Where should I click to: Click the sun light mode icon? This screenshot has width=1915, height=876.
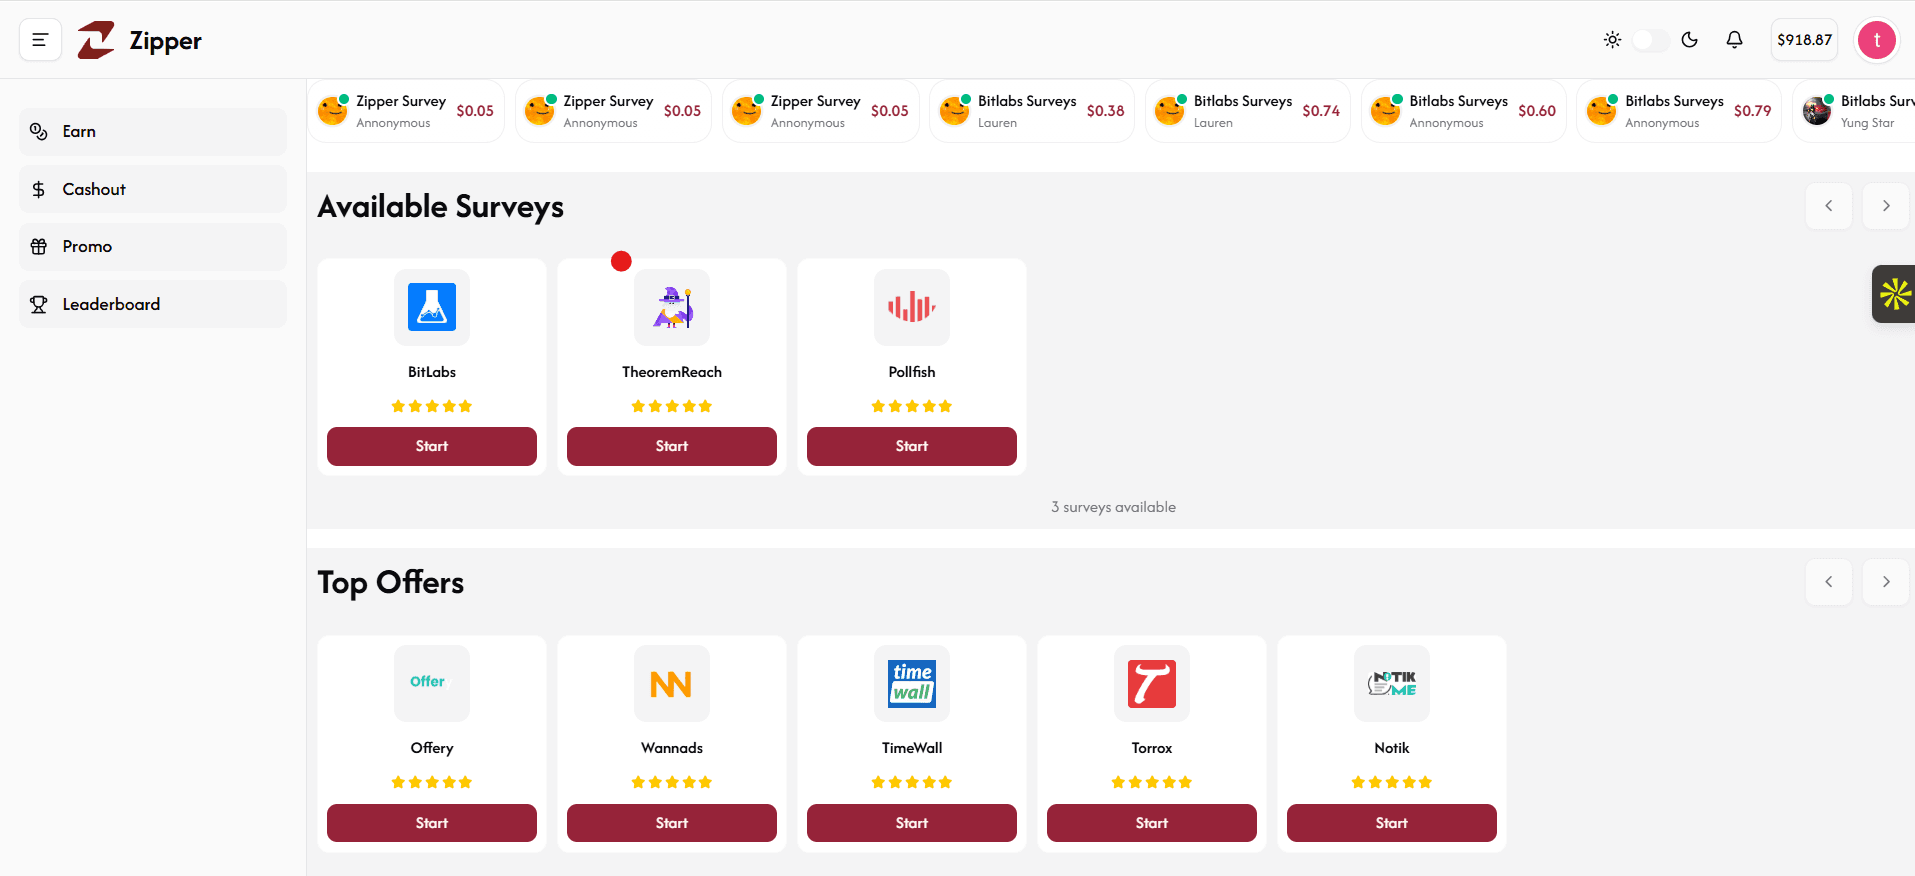[1612, 40]
